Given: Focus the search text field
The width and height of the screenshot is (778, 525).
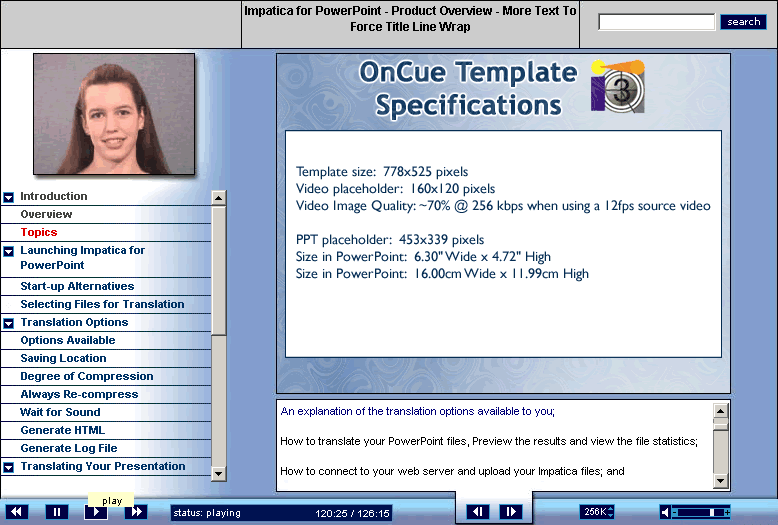Looking at the screenshot, I should [x=656, y=22].
